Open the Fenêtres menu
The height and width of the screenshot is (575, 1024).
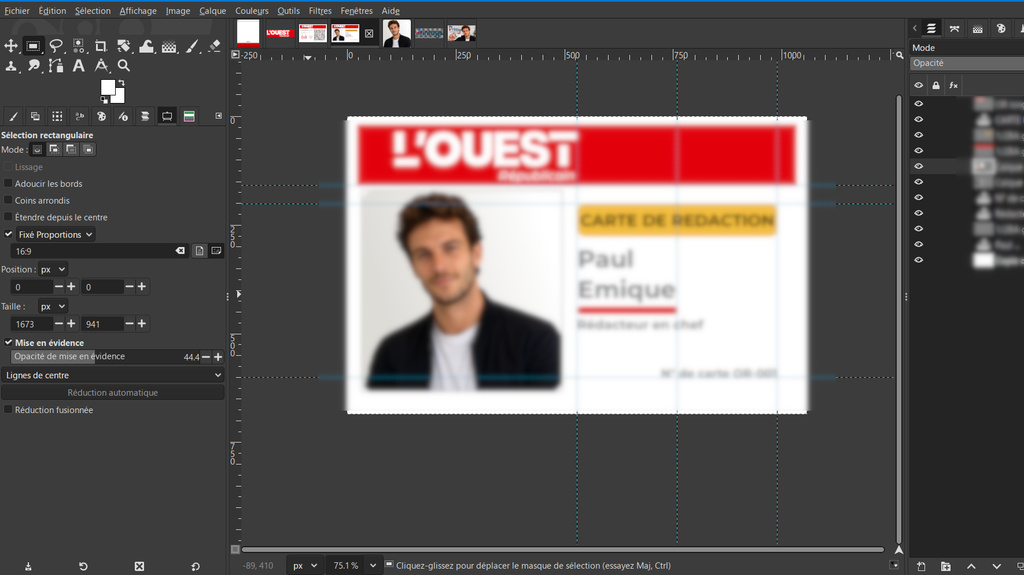click(x=356, y=10)
